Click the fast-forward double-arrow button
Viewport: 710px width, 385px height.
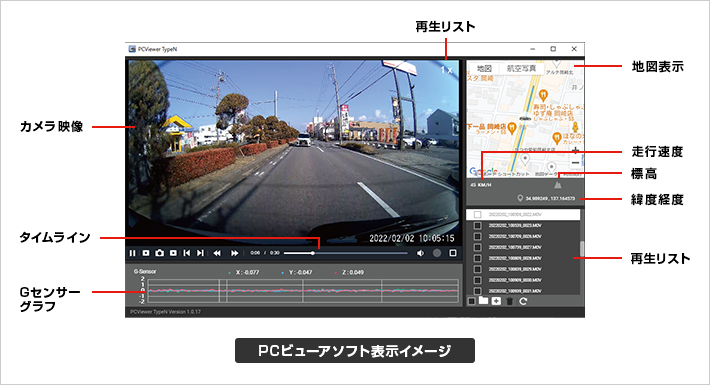[235, 253]
